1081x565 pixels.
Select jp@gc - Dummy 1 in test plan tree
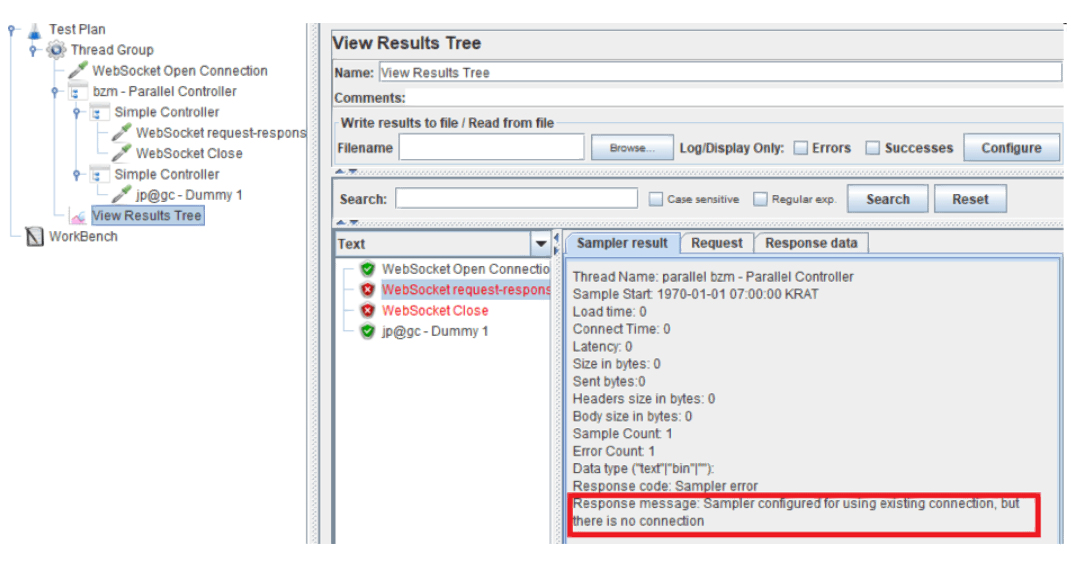pyautogui.click(x=189, y=194)
